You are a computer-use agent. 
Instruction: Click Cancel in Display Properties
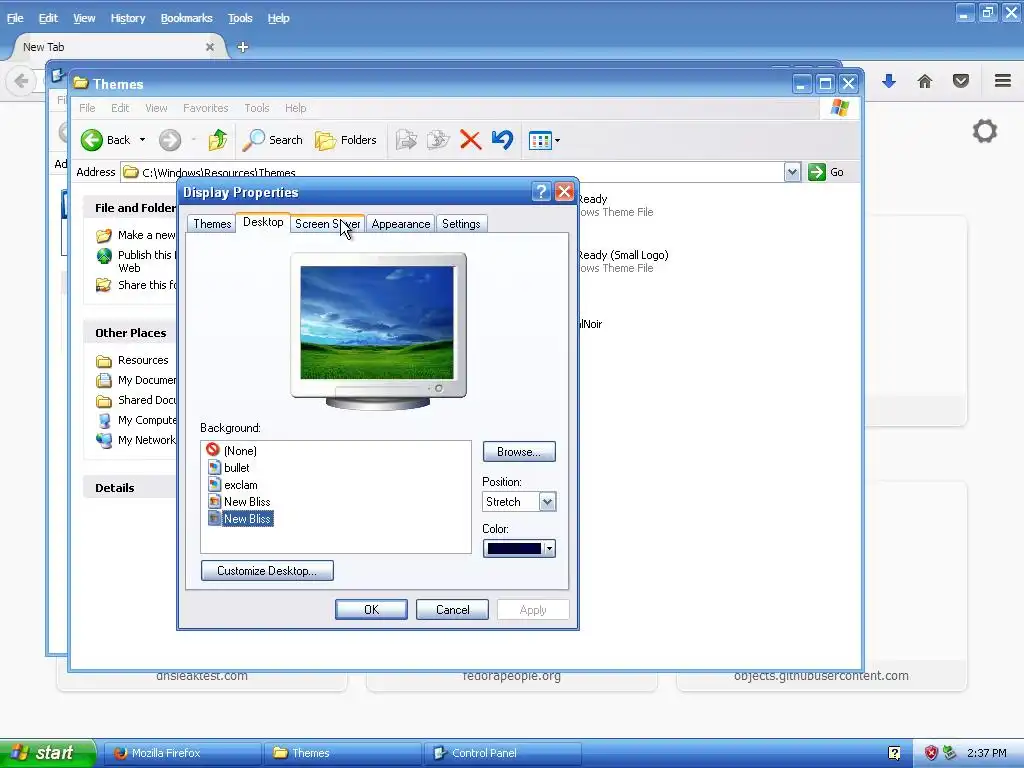tap(453, 610)
